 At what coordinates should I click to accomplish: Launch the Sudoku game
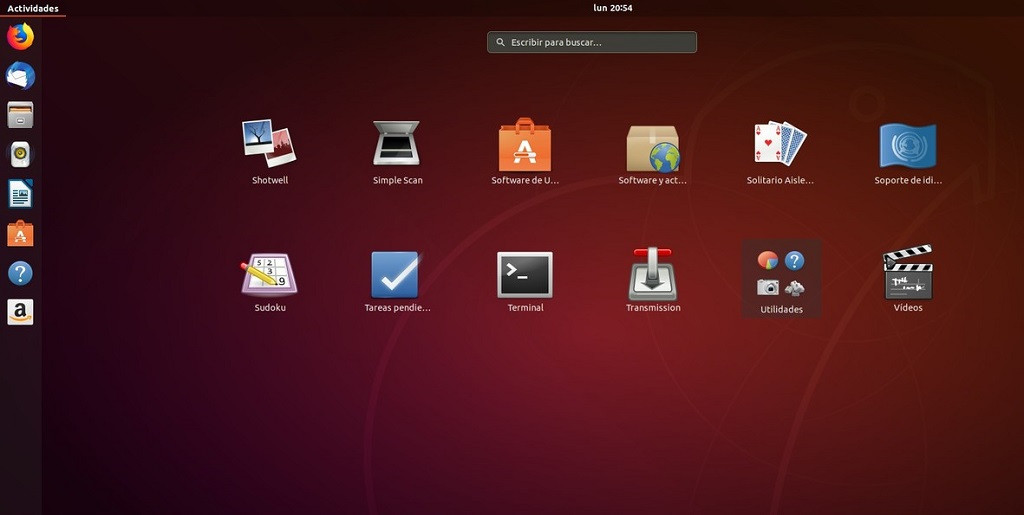point(269,273)
